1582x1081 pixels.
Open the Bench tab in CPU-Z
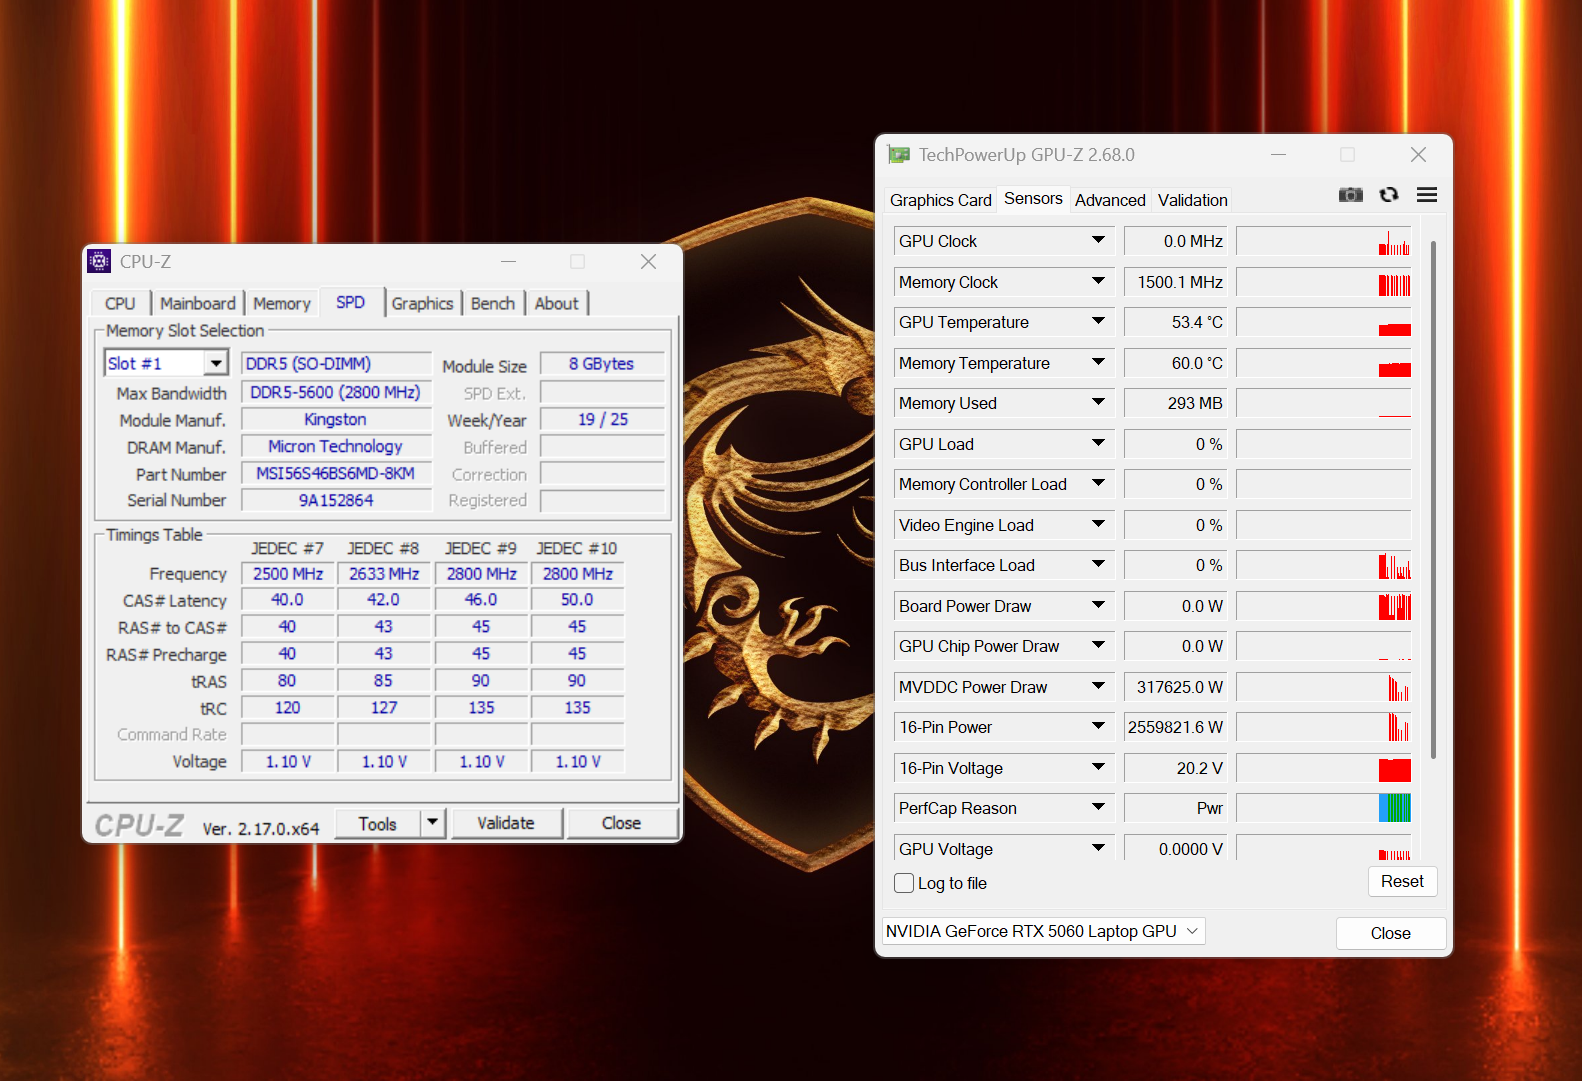(492, 303)
